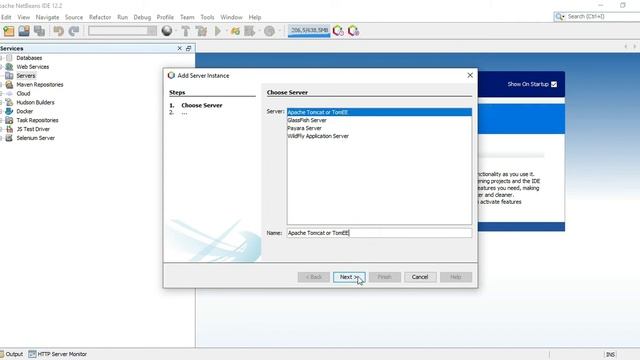The image size is (640, 360).
Task: Click the Search field in top right
Action: pos(602,16)
